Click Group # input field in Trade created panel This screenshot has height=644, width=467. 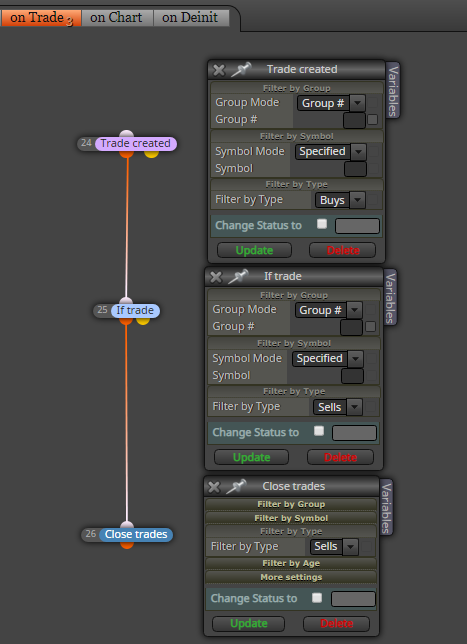pyautogui.click(x=354, y=120)
